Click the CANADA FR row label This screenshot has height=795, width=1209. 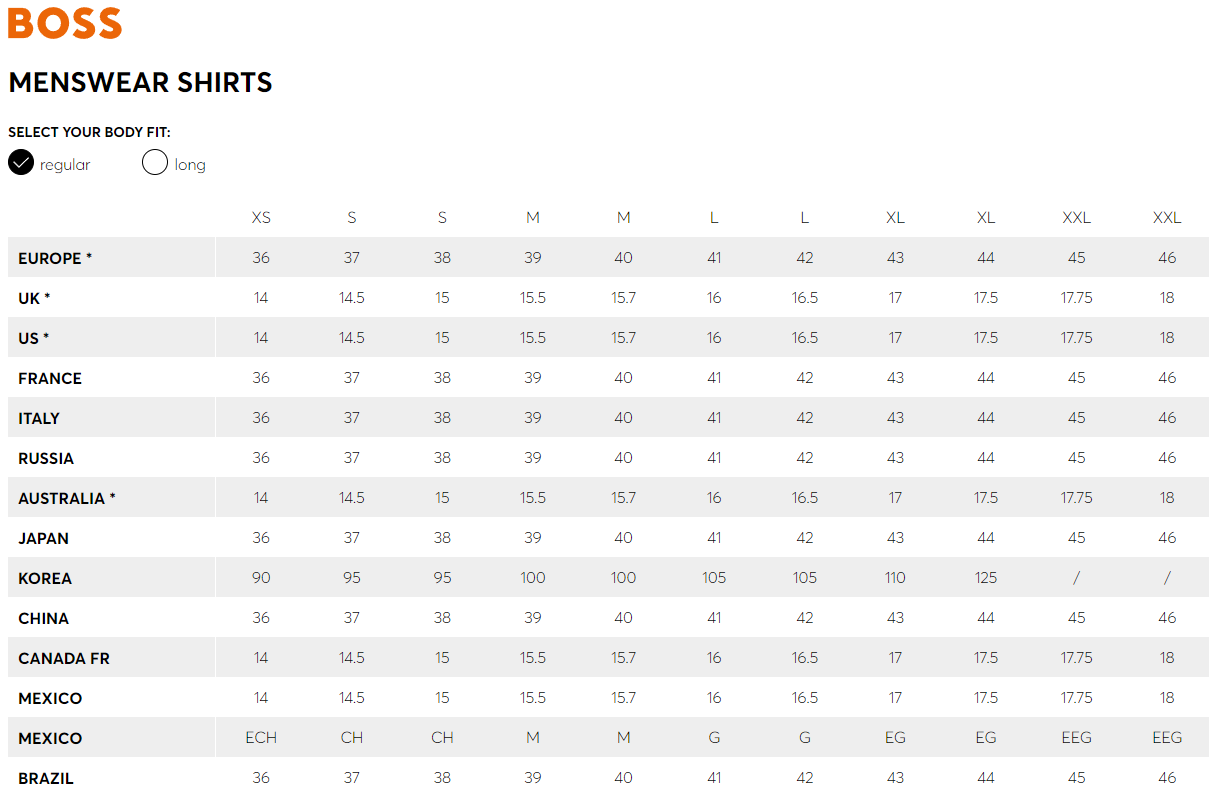click(x=64, y=658)
